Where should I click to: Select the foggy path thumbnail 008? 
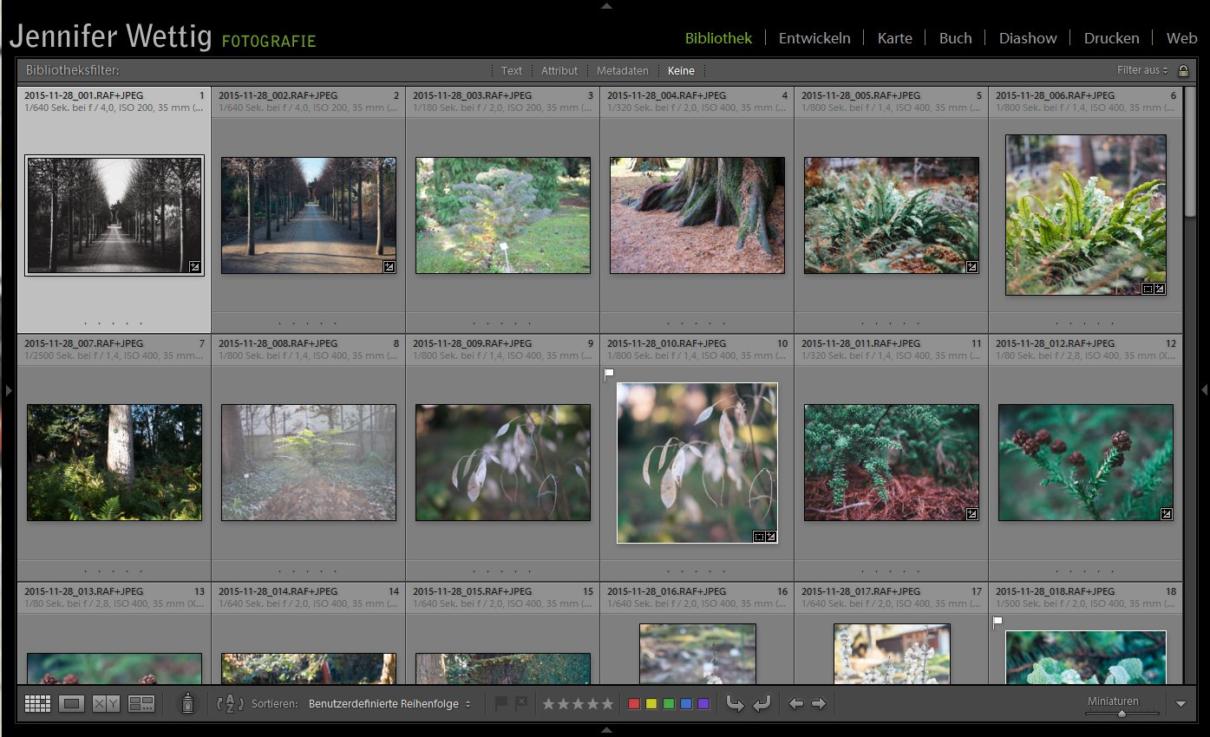click(308, 462)
